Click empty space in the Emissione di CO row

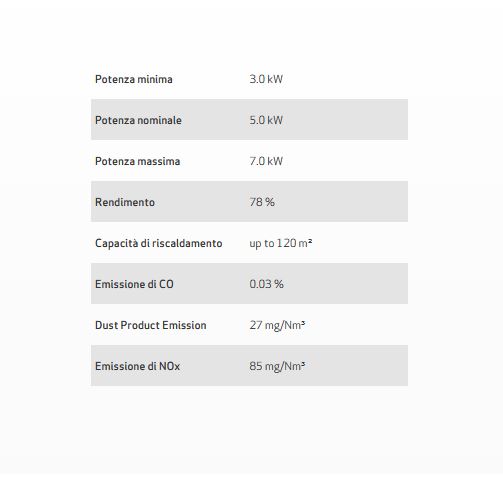click(347, 284)
